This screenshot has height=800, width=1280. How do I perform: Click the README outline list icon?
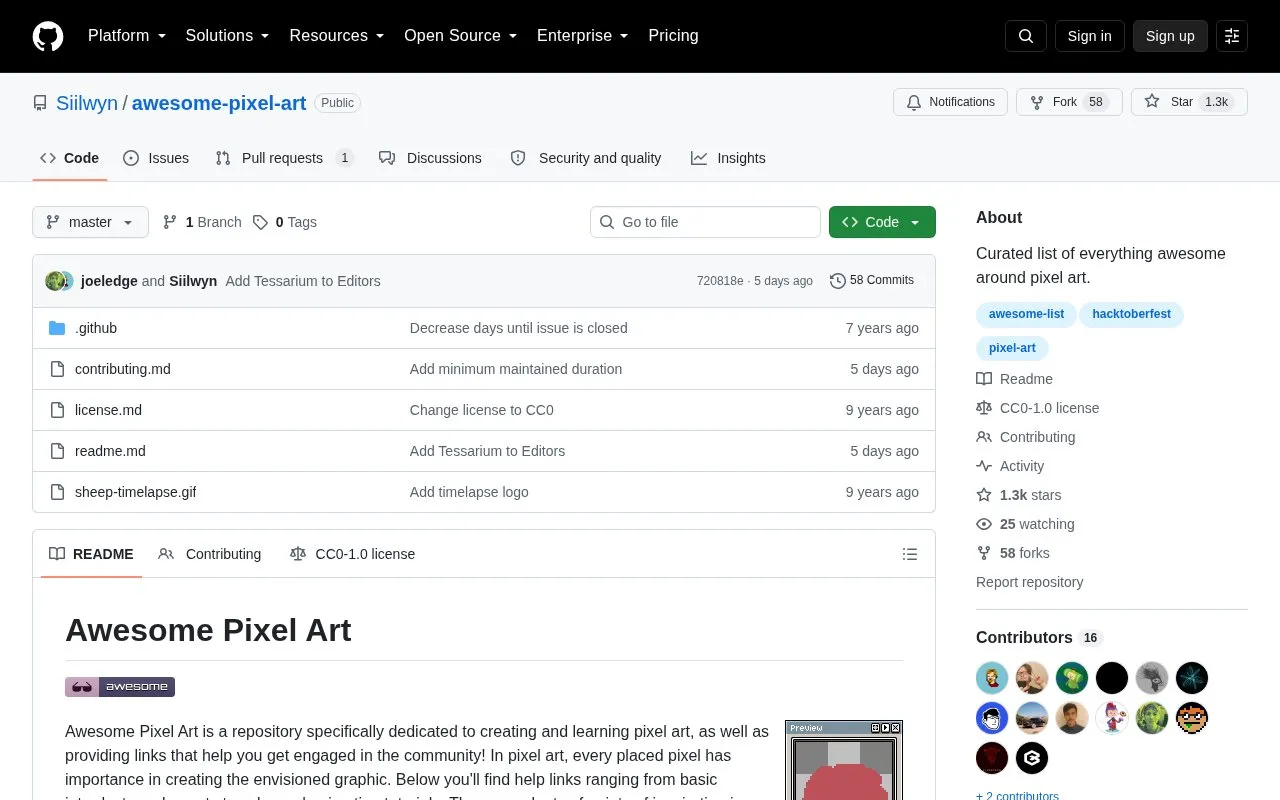(910, 554)
